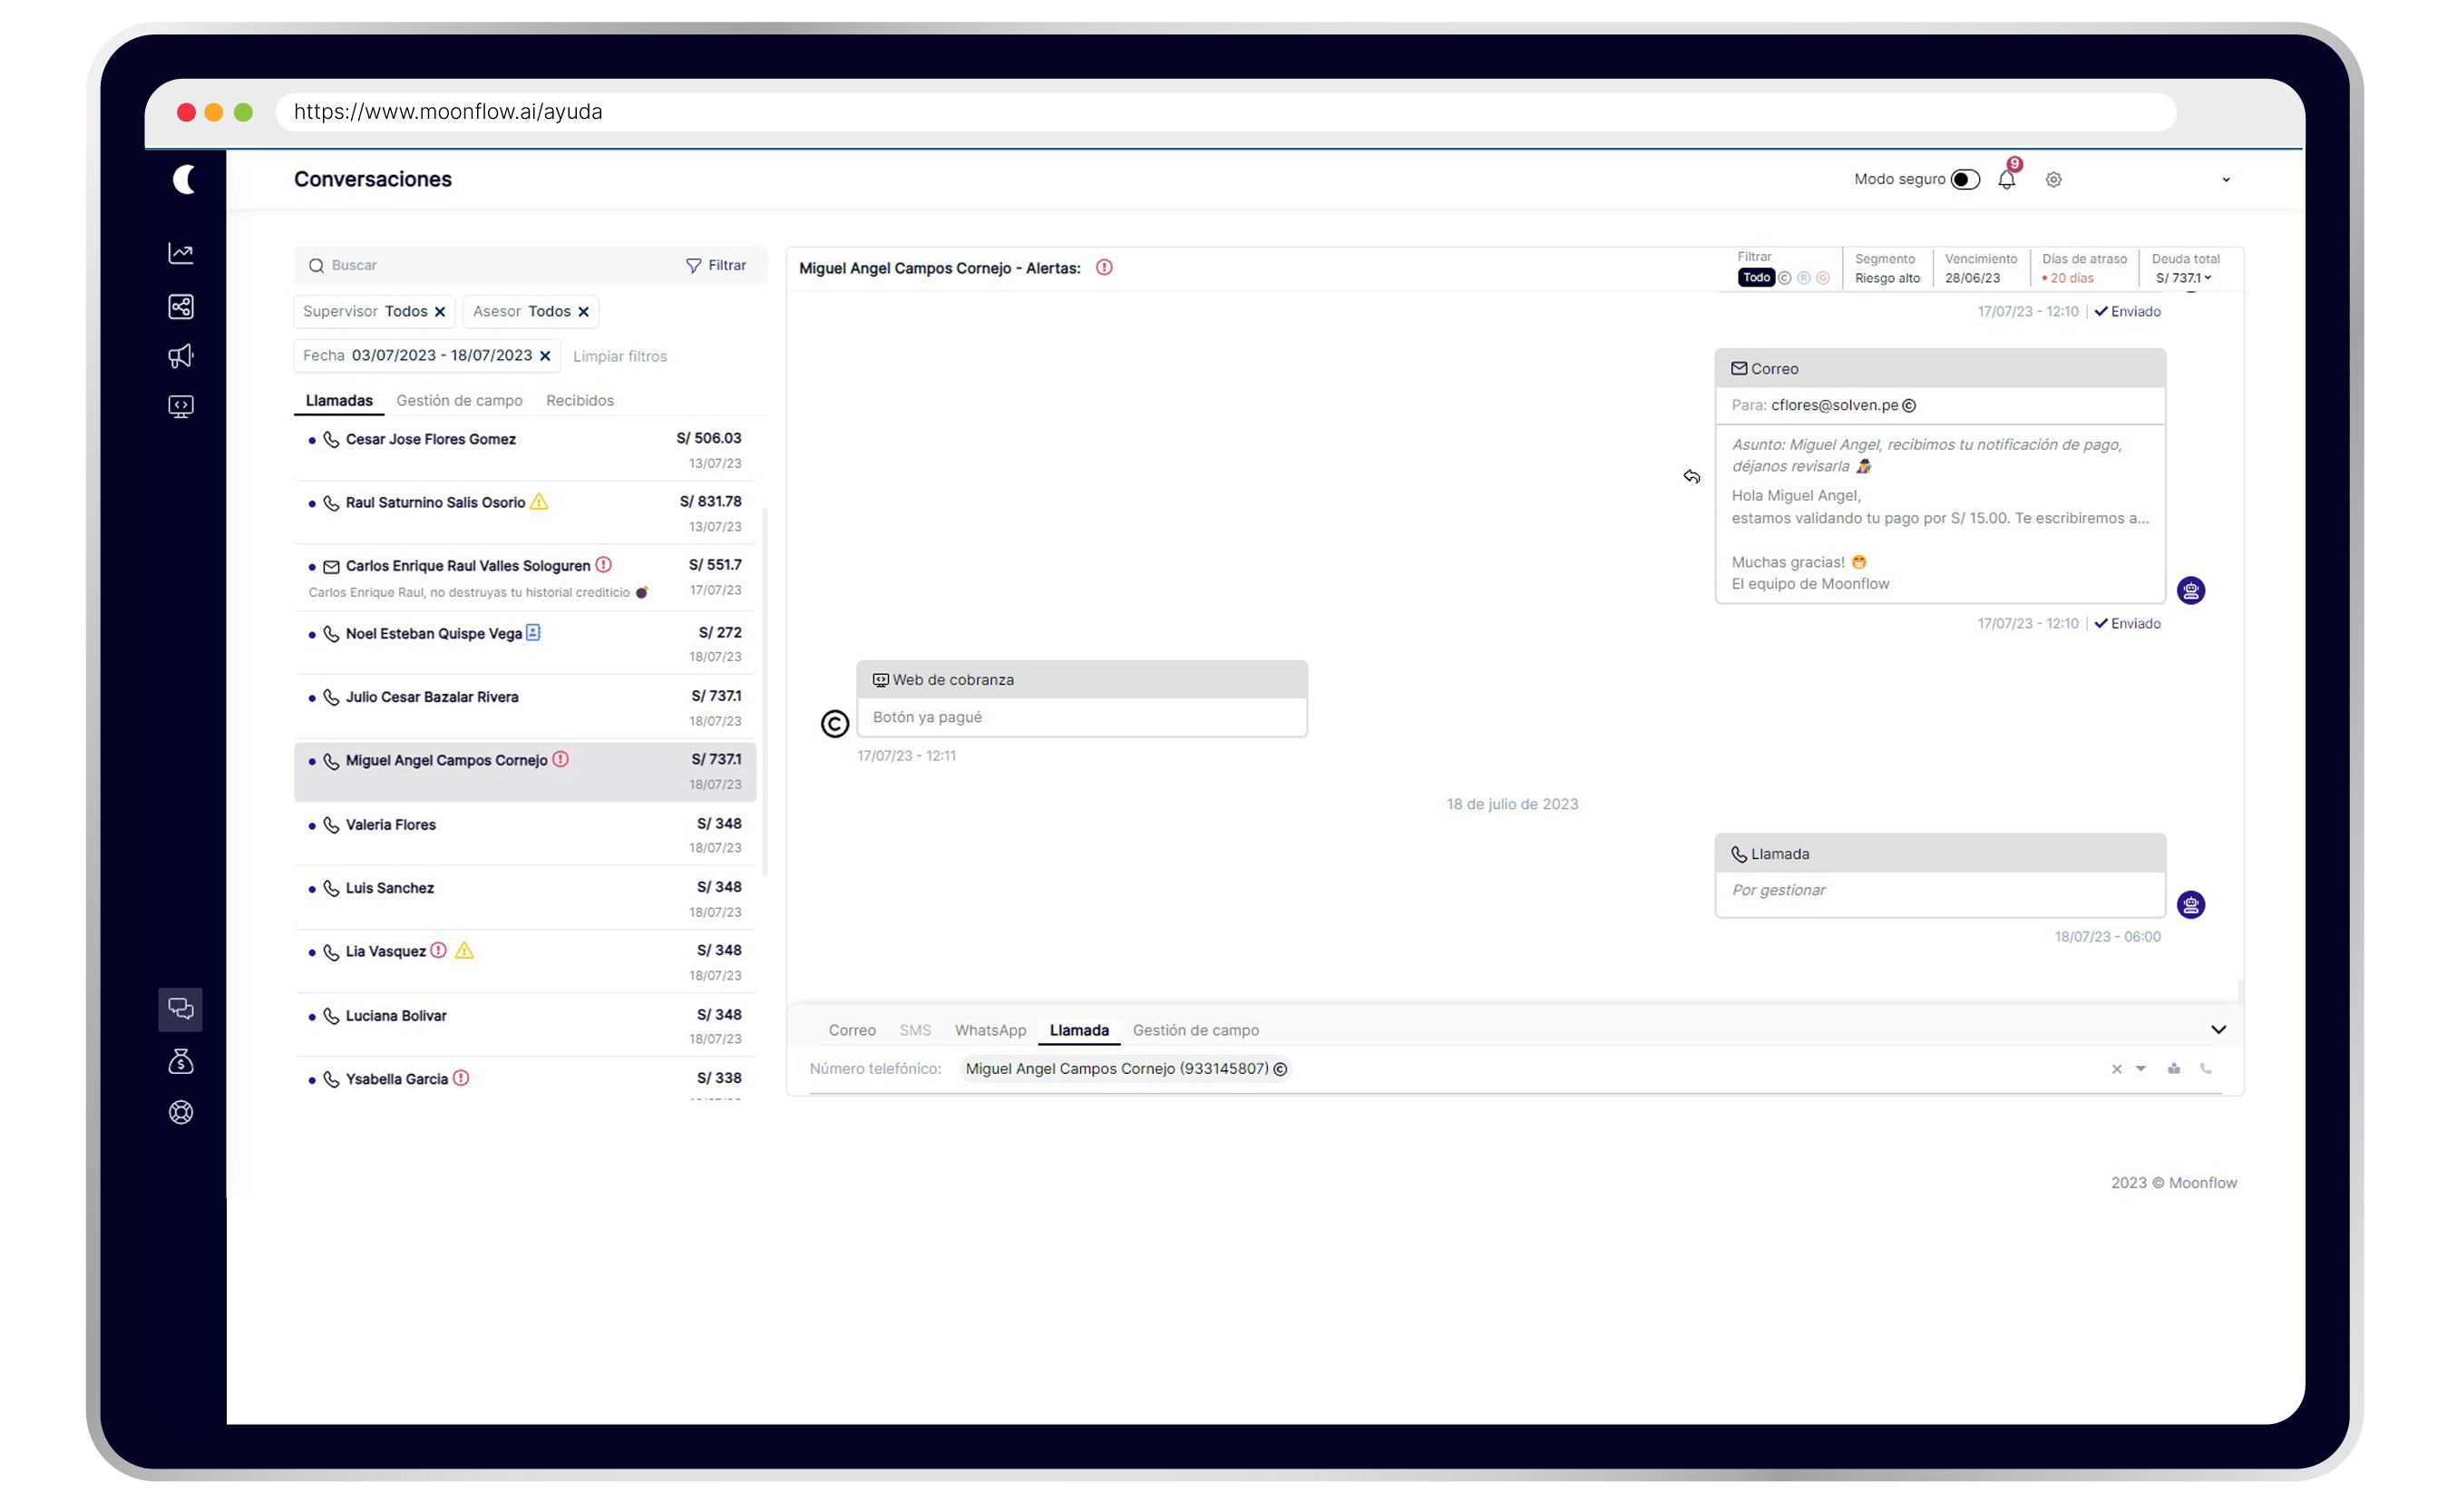
Task: Open the help lifebuoy icon in sidebar
Action: coord(181,1112)
